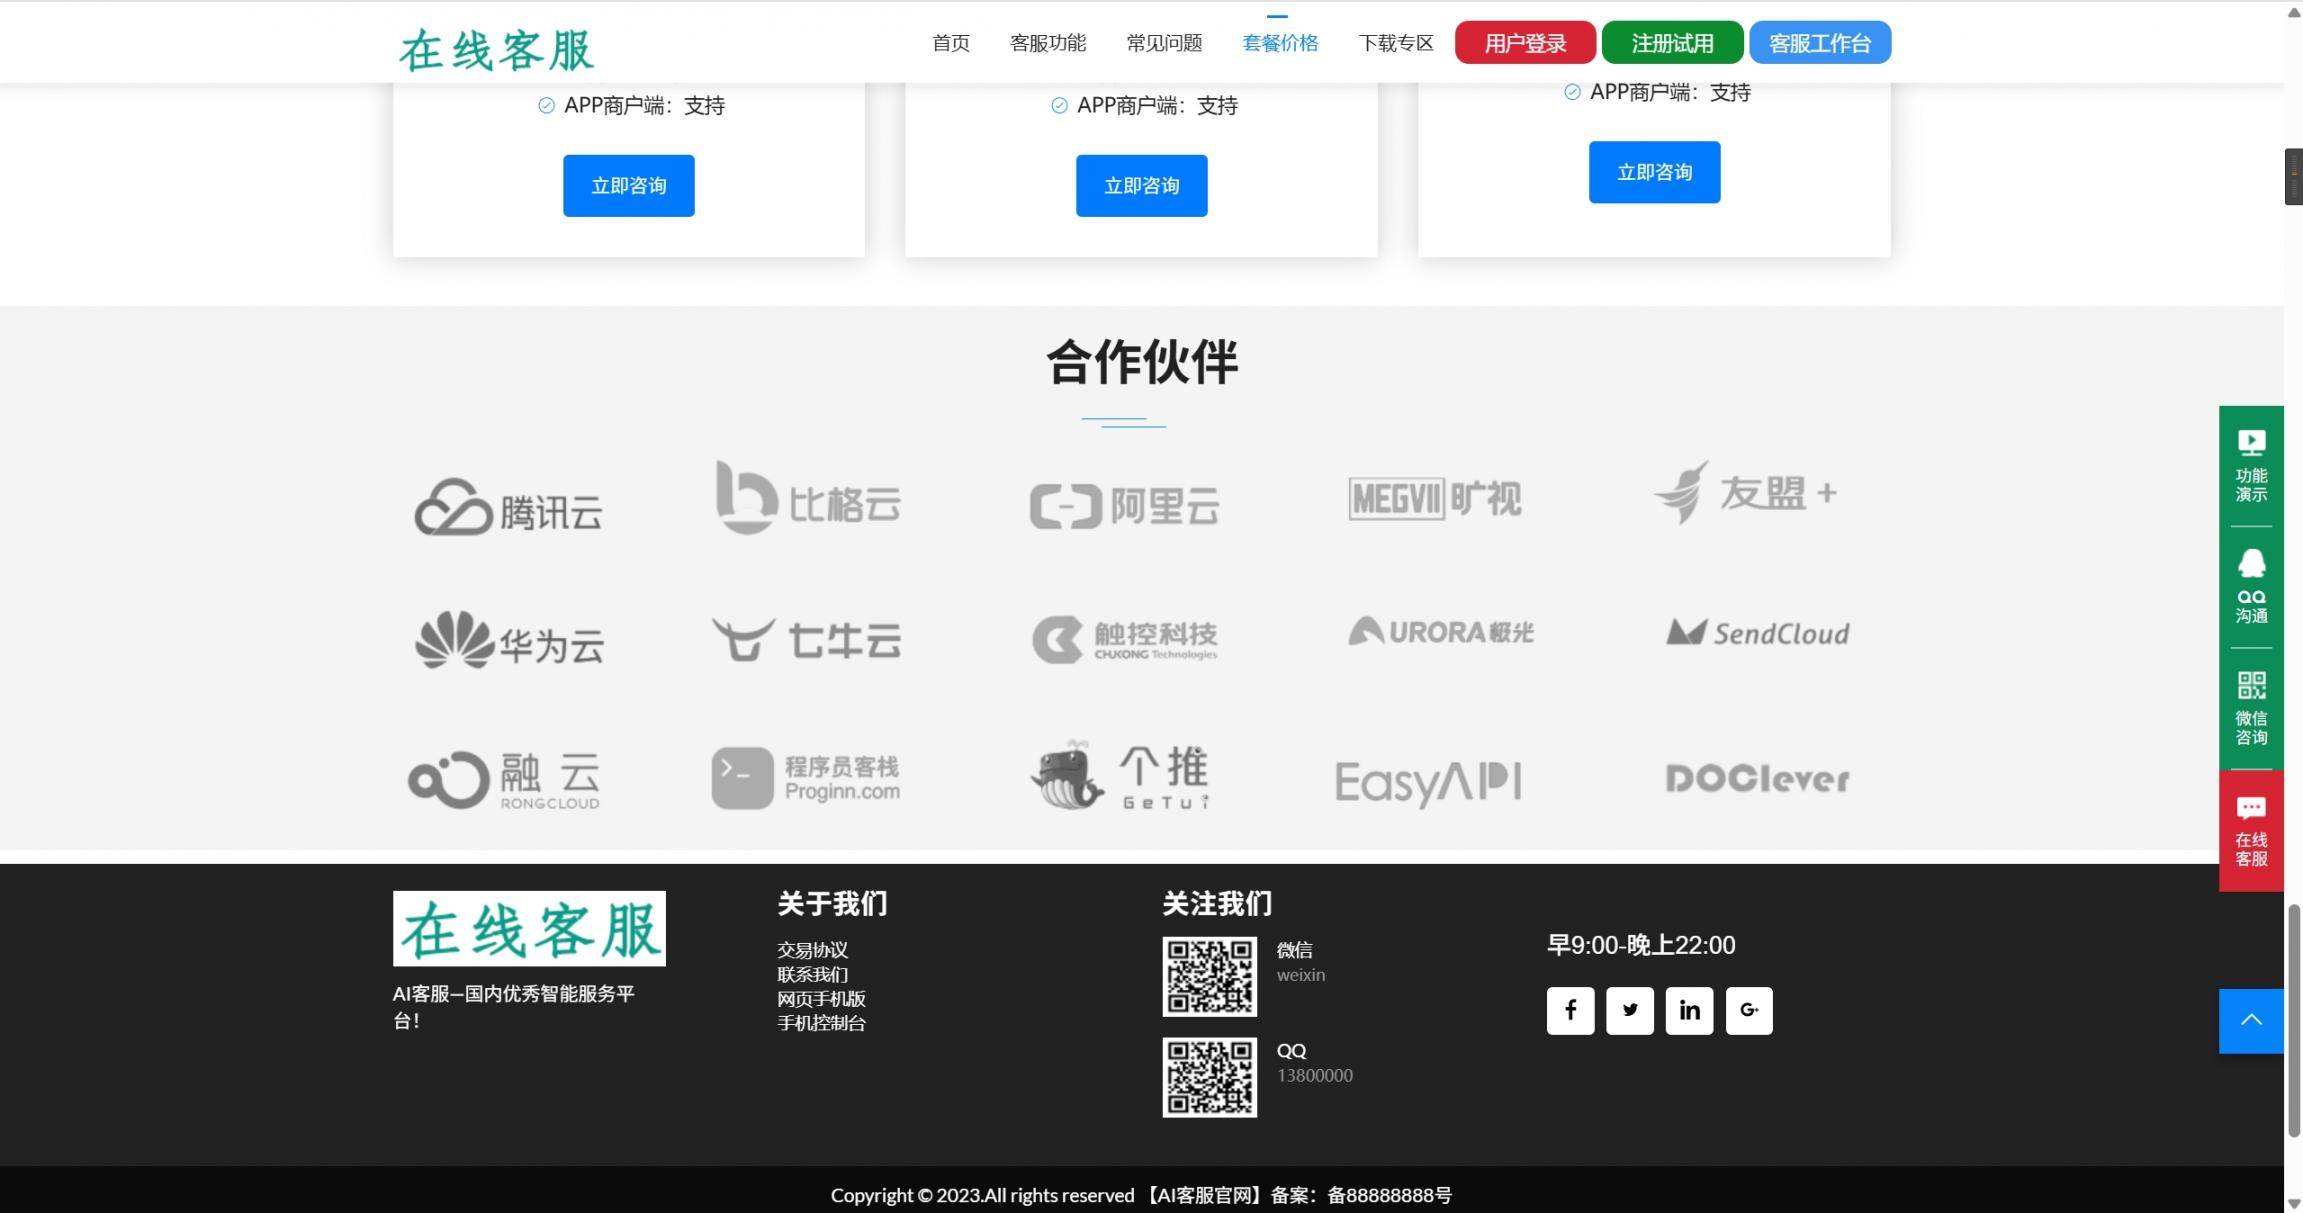Viewport: 2303px width, 1213px height.
Task: Open the 交易协议 footer link
Action: click(810, 950)
